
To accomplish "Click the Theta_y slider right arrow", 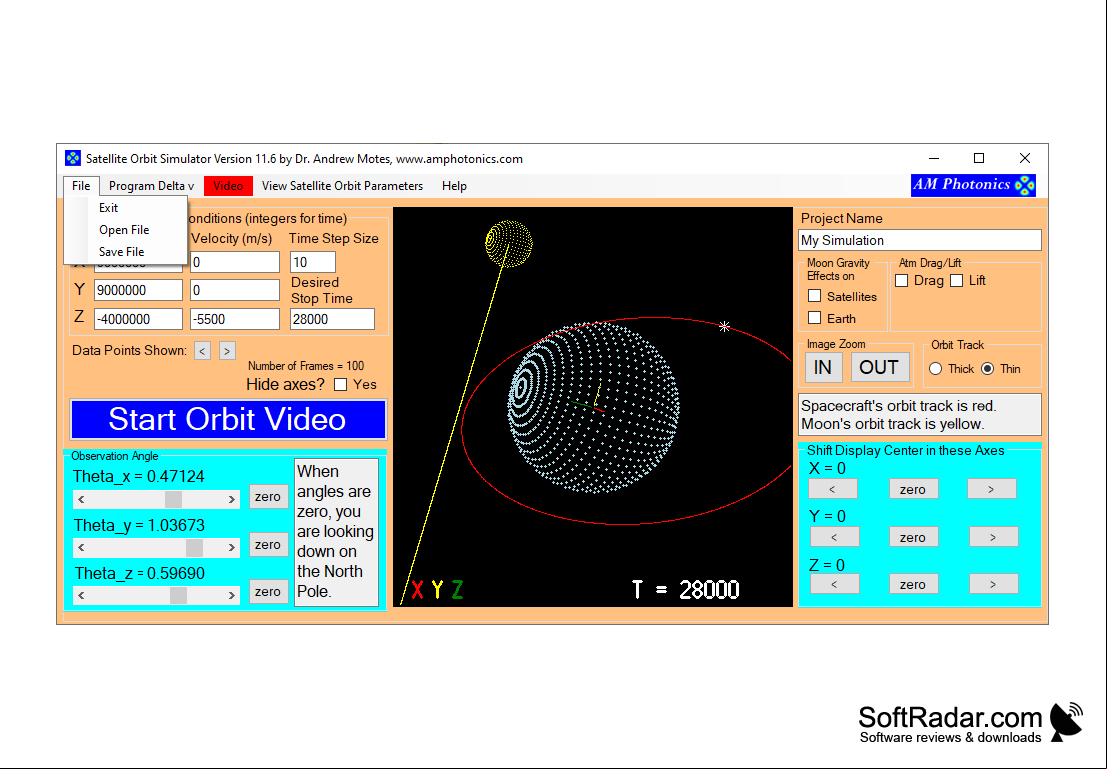I will click(232, 547).
